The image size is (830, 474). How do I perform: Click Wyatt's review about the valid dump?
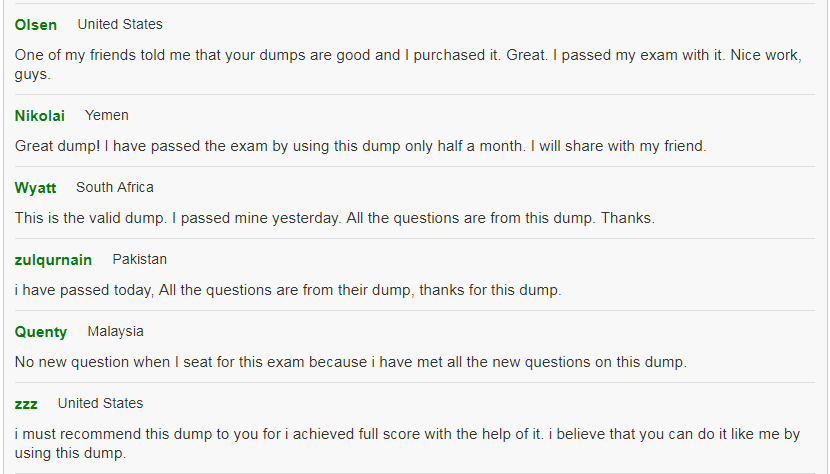click(335, 218)
